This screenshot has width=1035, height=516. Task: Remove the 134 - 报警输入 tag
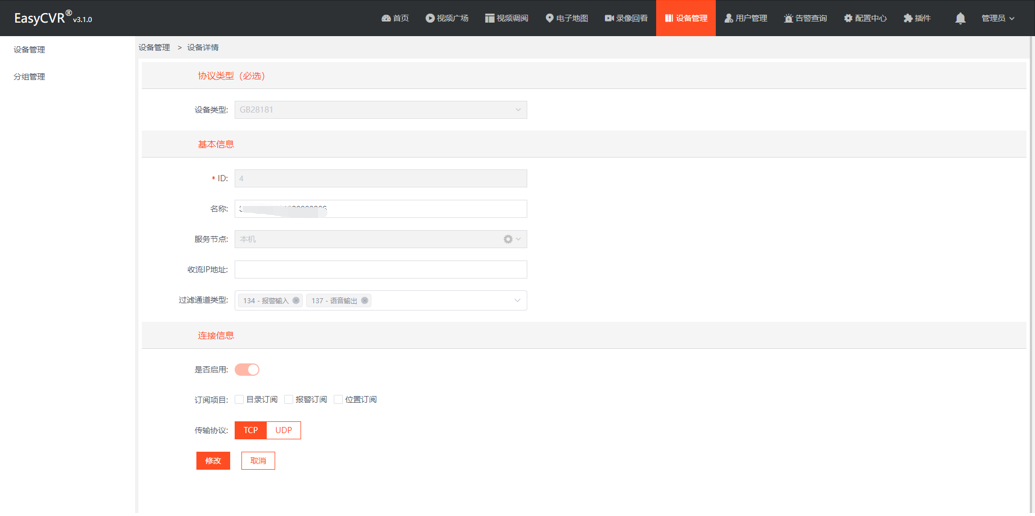pos(296,300)
